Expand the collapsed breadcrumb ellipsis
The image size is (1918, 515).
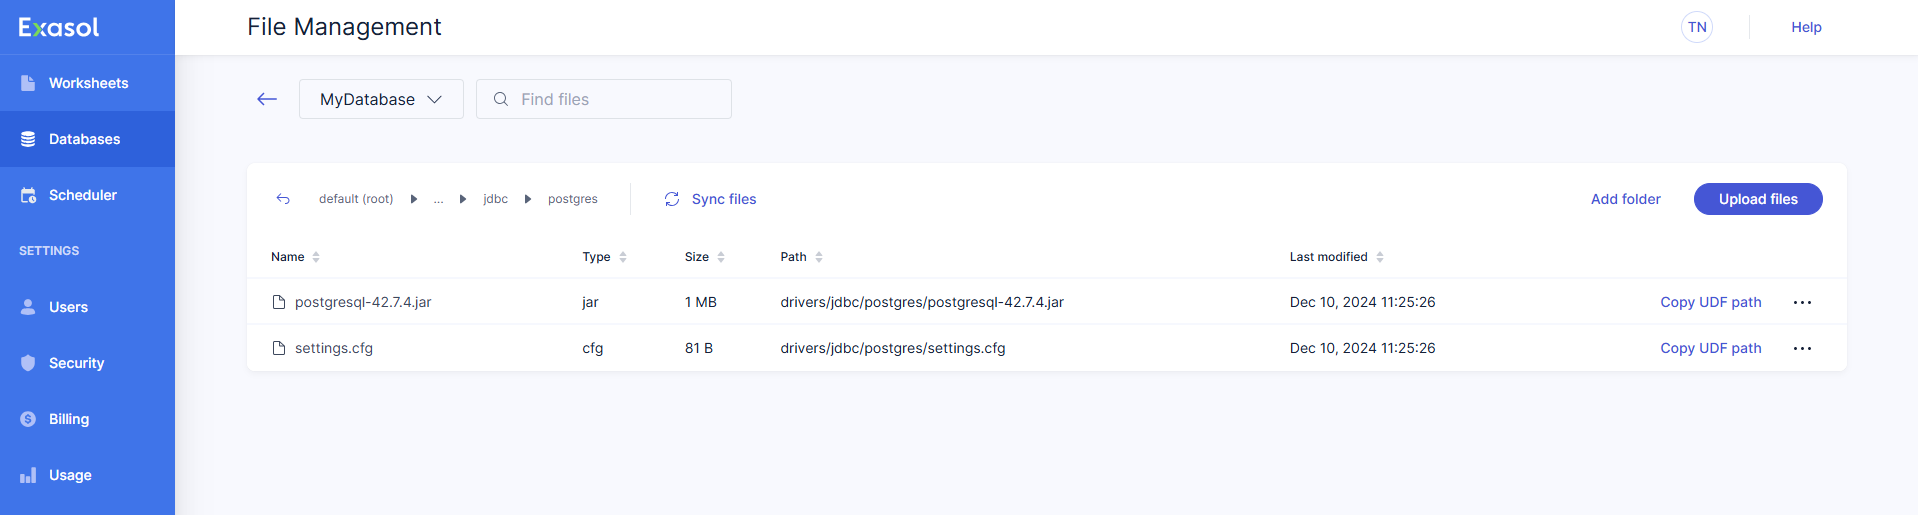point(438,199)
